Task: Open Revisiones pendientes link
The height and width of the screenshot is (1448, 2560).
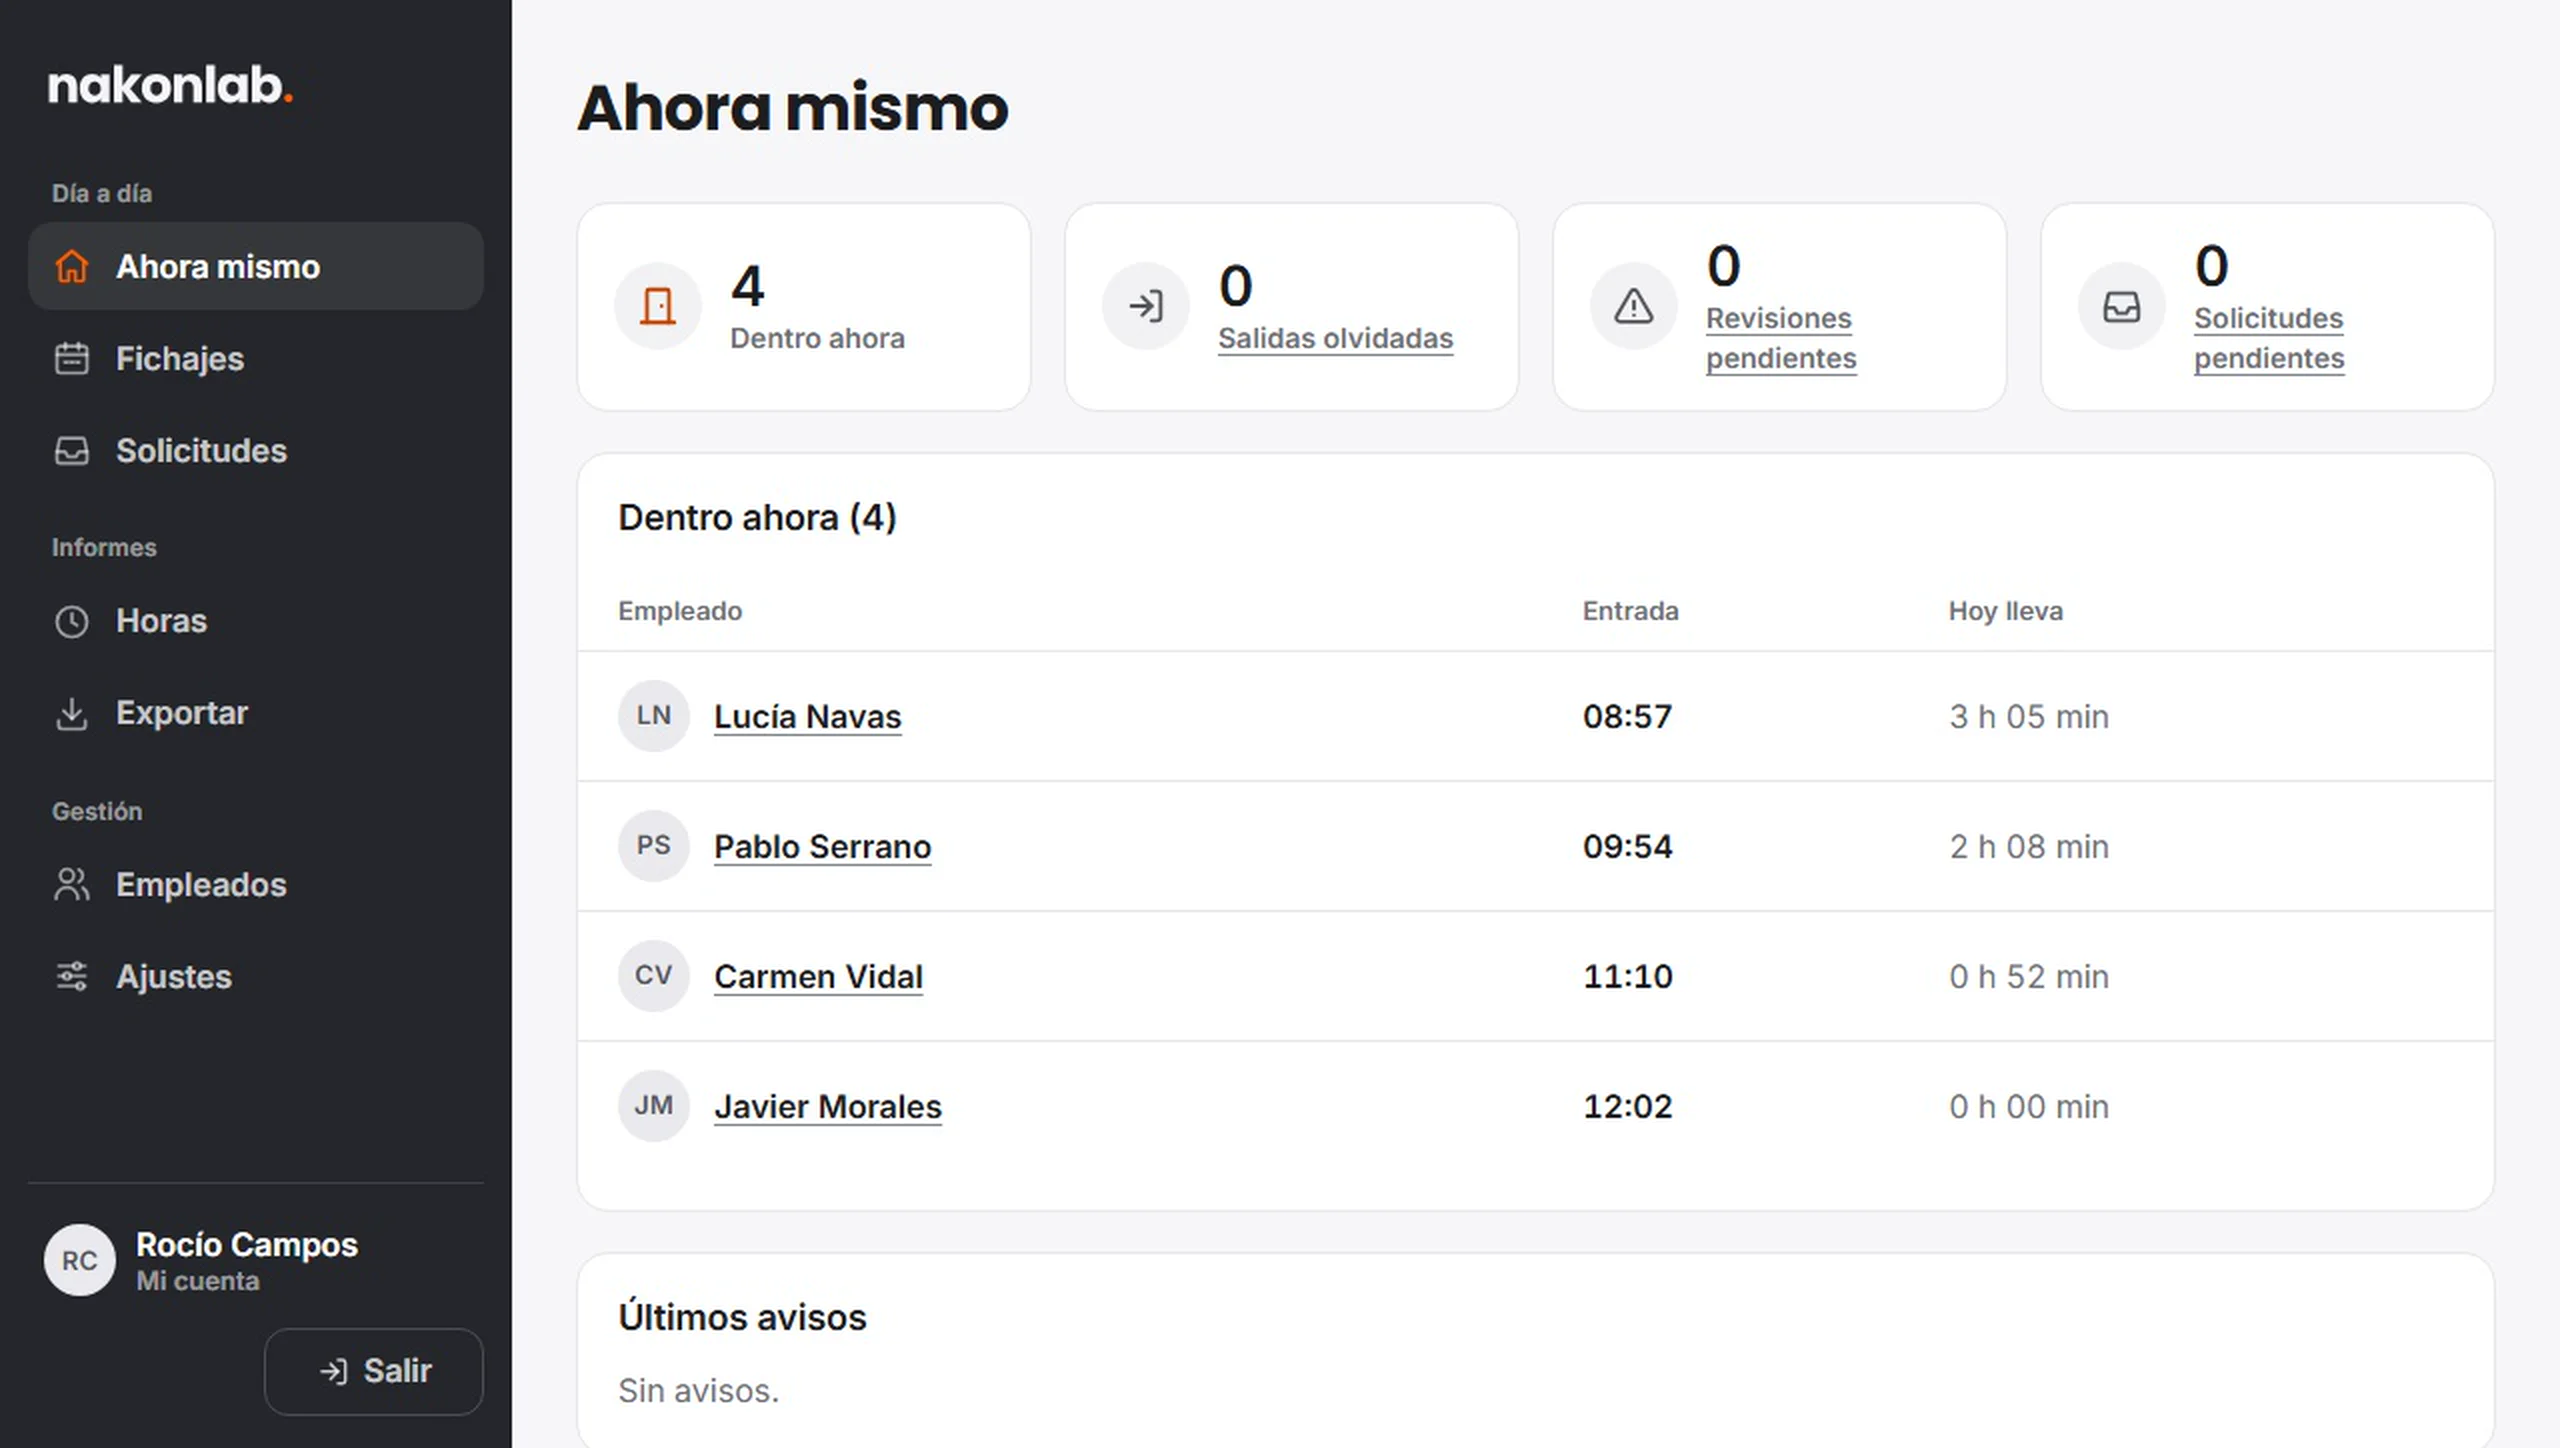Action: [x=1781, y=338]
